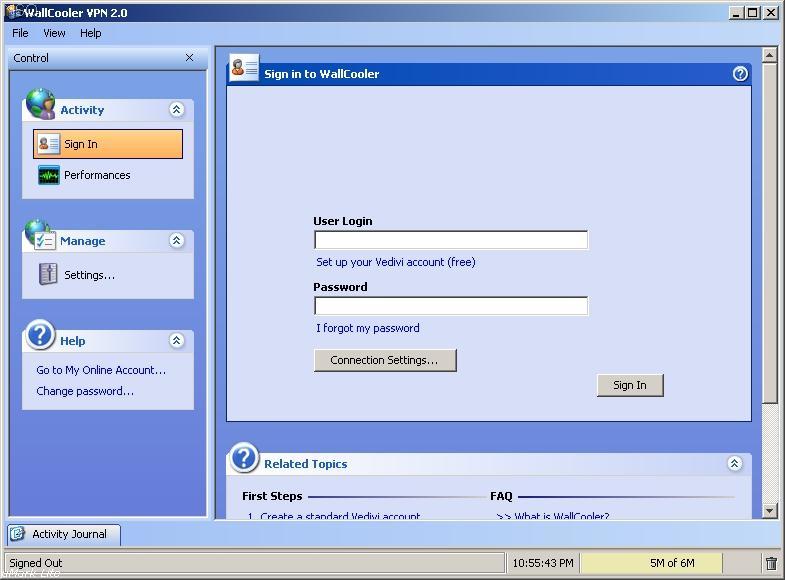Image resolution: width=785 pixels, height=580 pixels.
Task: Click the Signed Out status text
Action: 36,563
